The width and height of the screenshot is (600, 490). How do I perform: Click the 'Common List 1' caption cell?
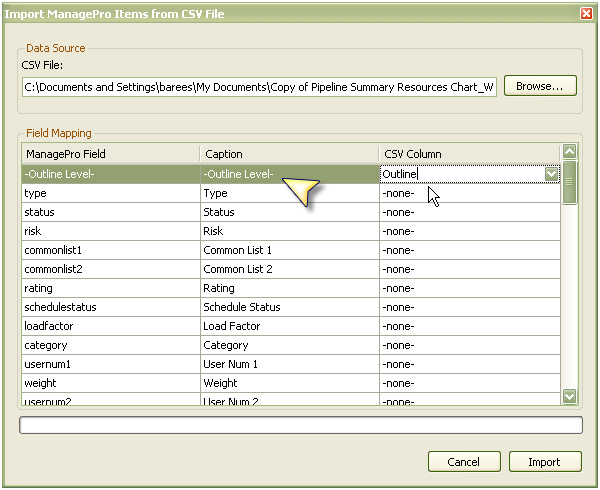coord(290,250)
